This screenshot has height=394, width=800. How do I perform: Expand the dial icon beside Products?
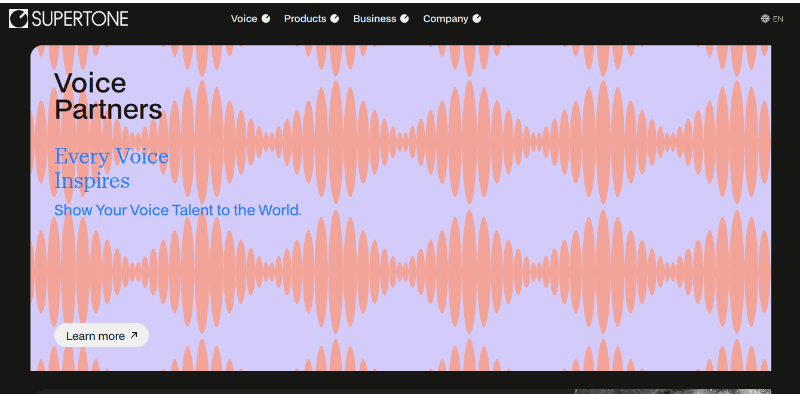coord(335,19)
